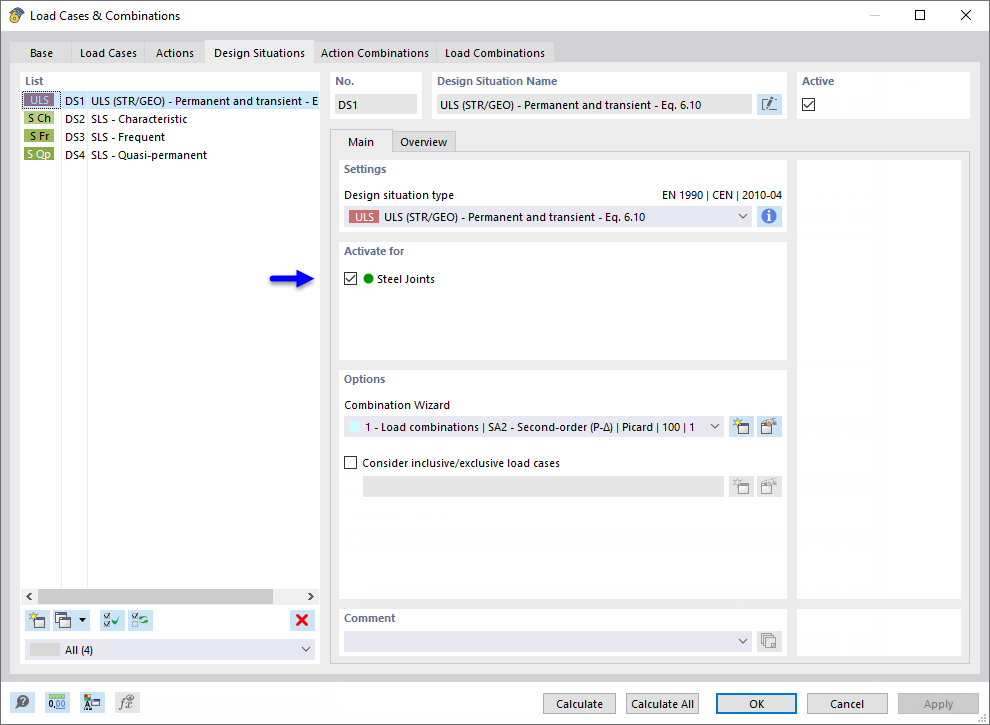
Task: Click the display settings icon in bottom toolbar
Action: (92, 702)
